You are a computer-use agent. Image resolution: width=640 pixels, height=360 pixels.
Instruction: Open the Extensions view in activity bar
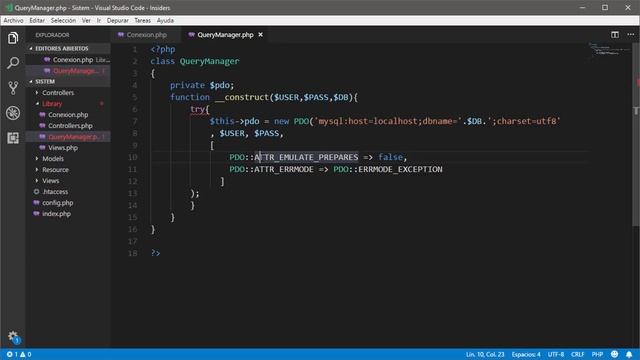(13, 138)
